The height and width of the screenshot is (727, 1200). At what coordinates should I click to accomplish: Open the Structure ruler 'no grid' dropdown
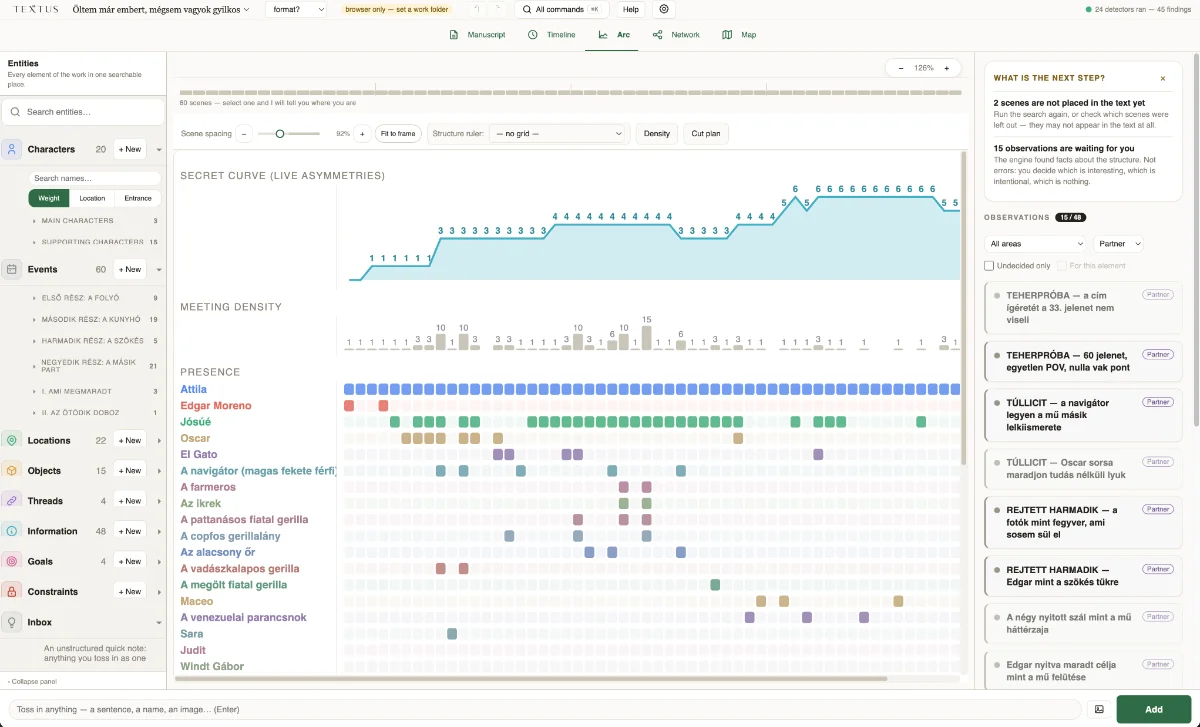coord(559,133)
